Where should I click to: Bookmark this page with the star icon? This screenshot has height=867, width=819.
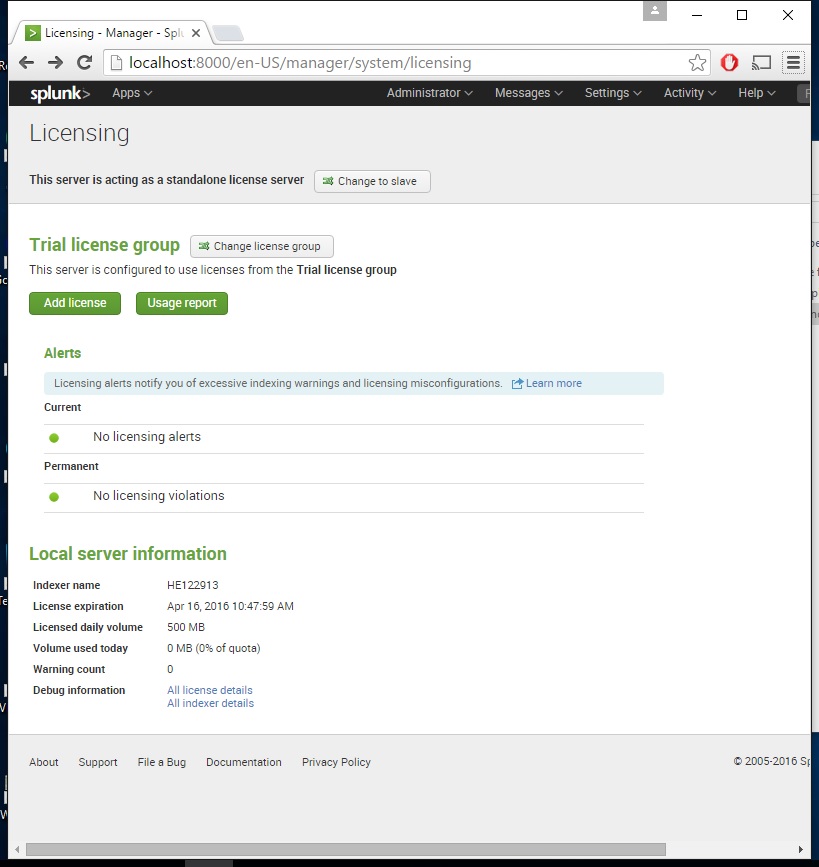pyautogui.click(x=697, y=63)
